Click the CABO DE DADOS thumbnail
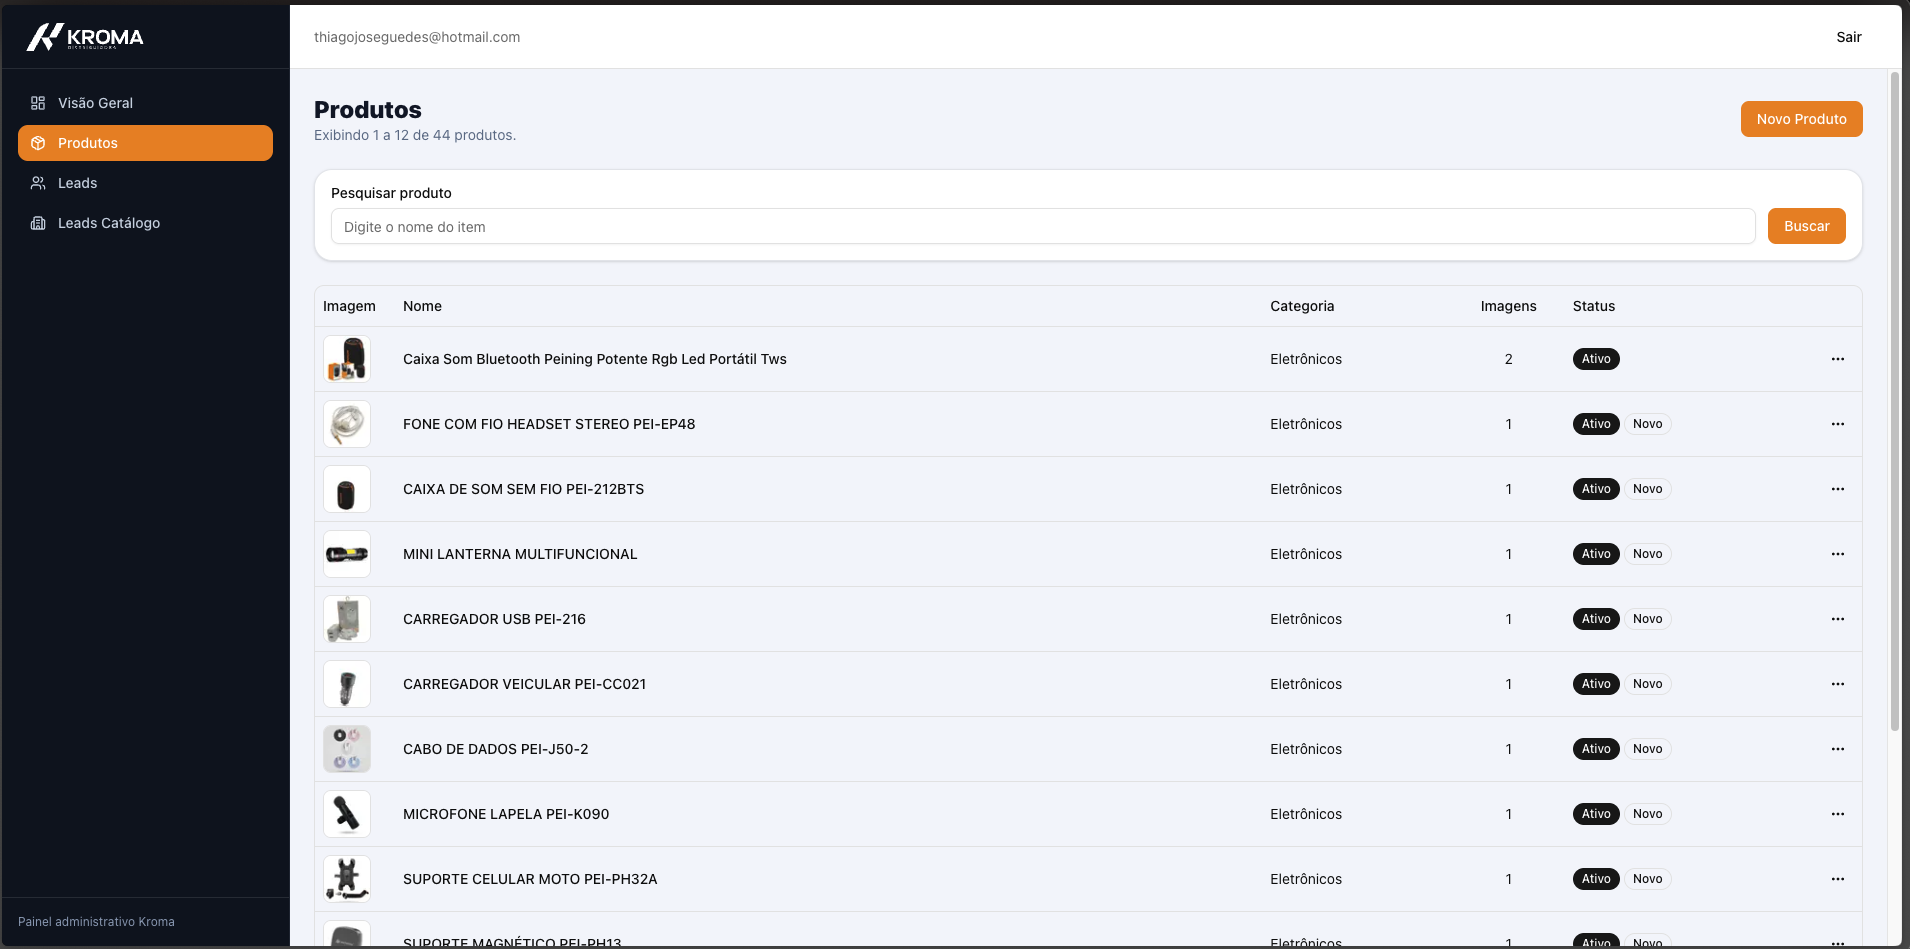1910x949 pixels. tap(347, 749)
